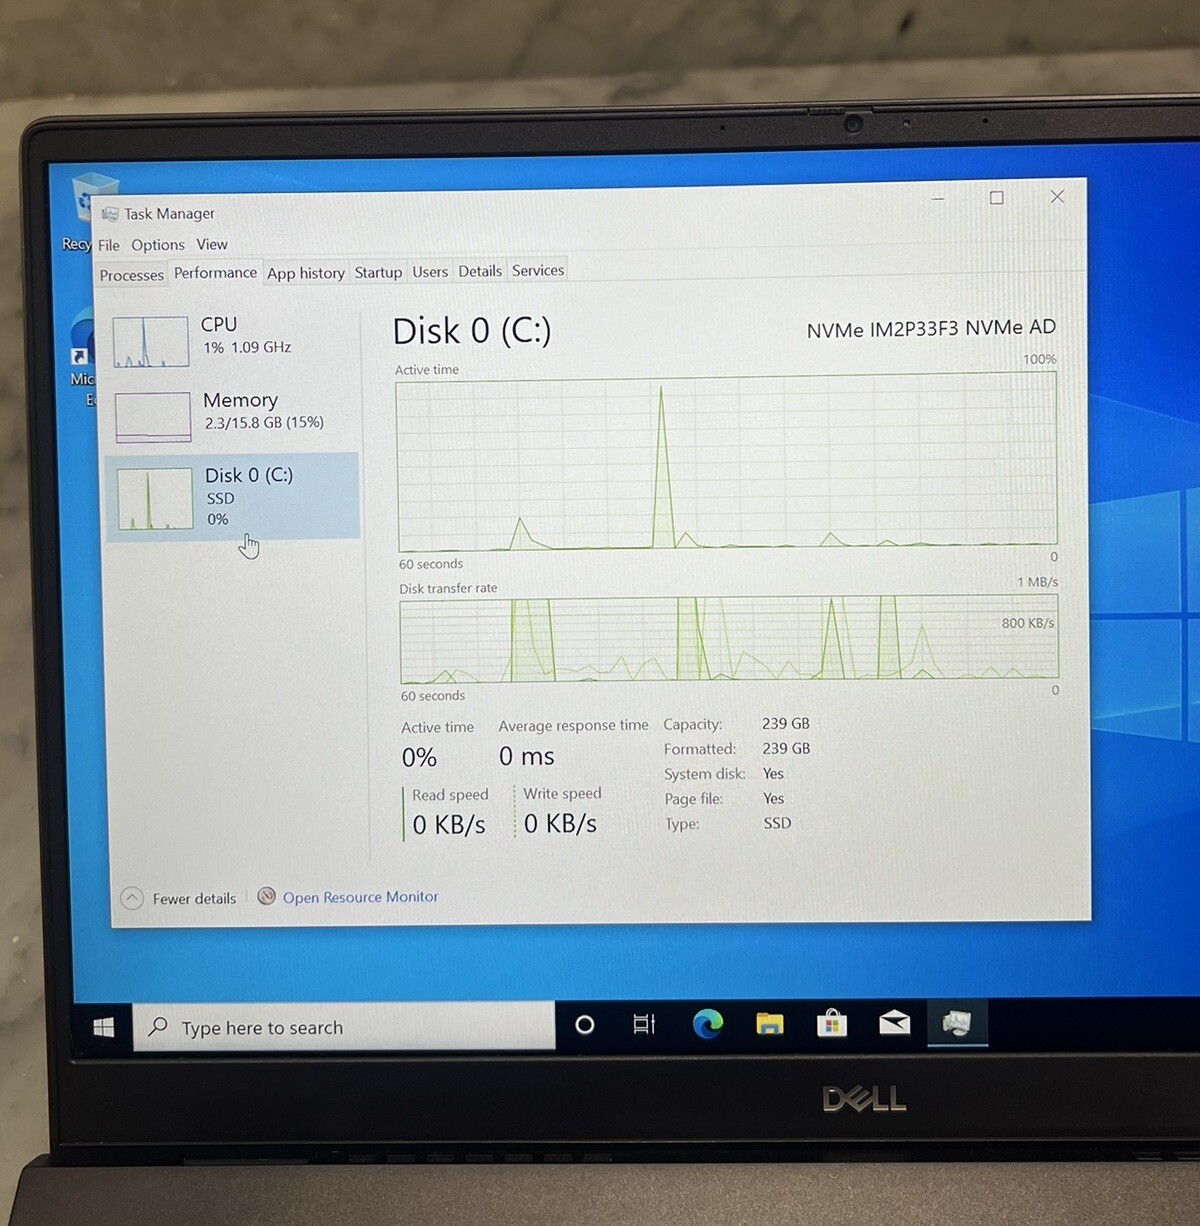The image size is (1200, 1226).
Task: Select the Recycle Bin desktop icon
Action: pyautogui.click(x=82, y=211)
